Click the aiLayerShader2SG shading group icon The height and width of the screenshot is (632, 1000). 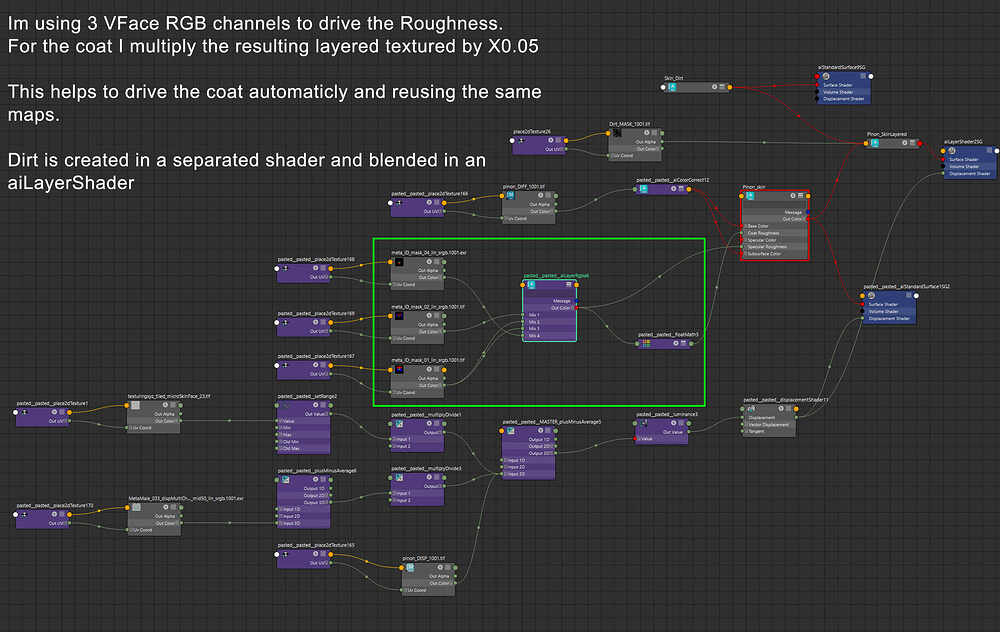(x=952, y=151)
